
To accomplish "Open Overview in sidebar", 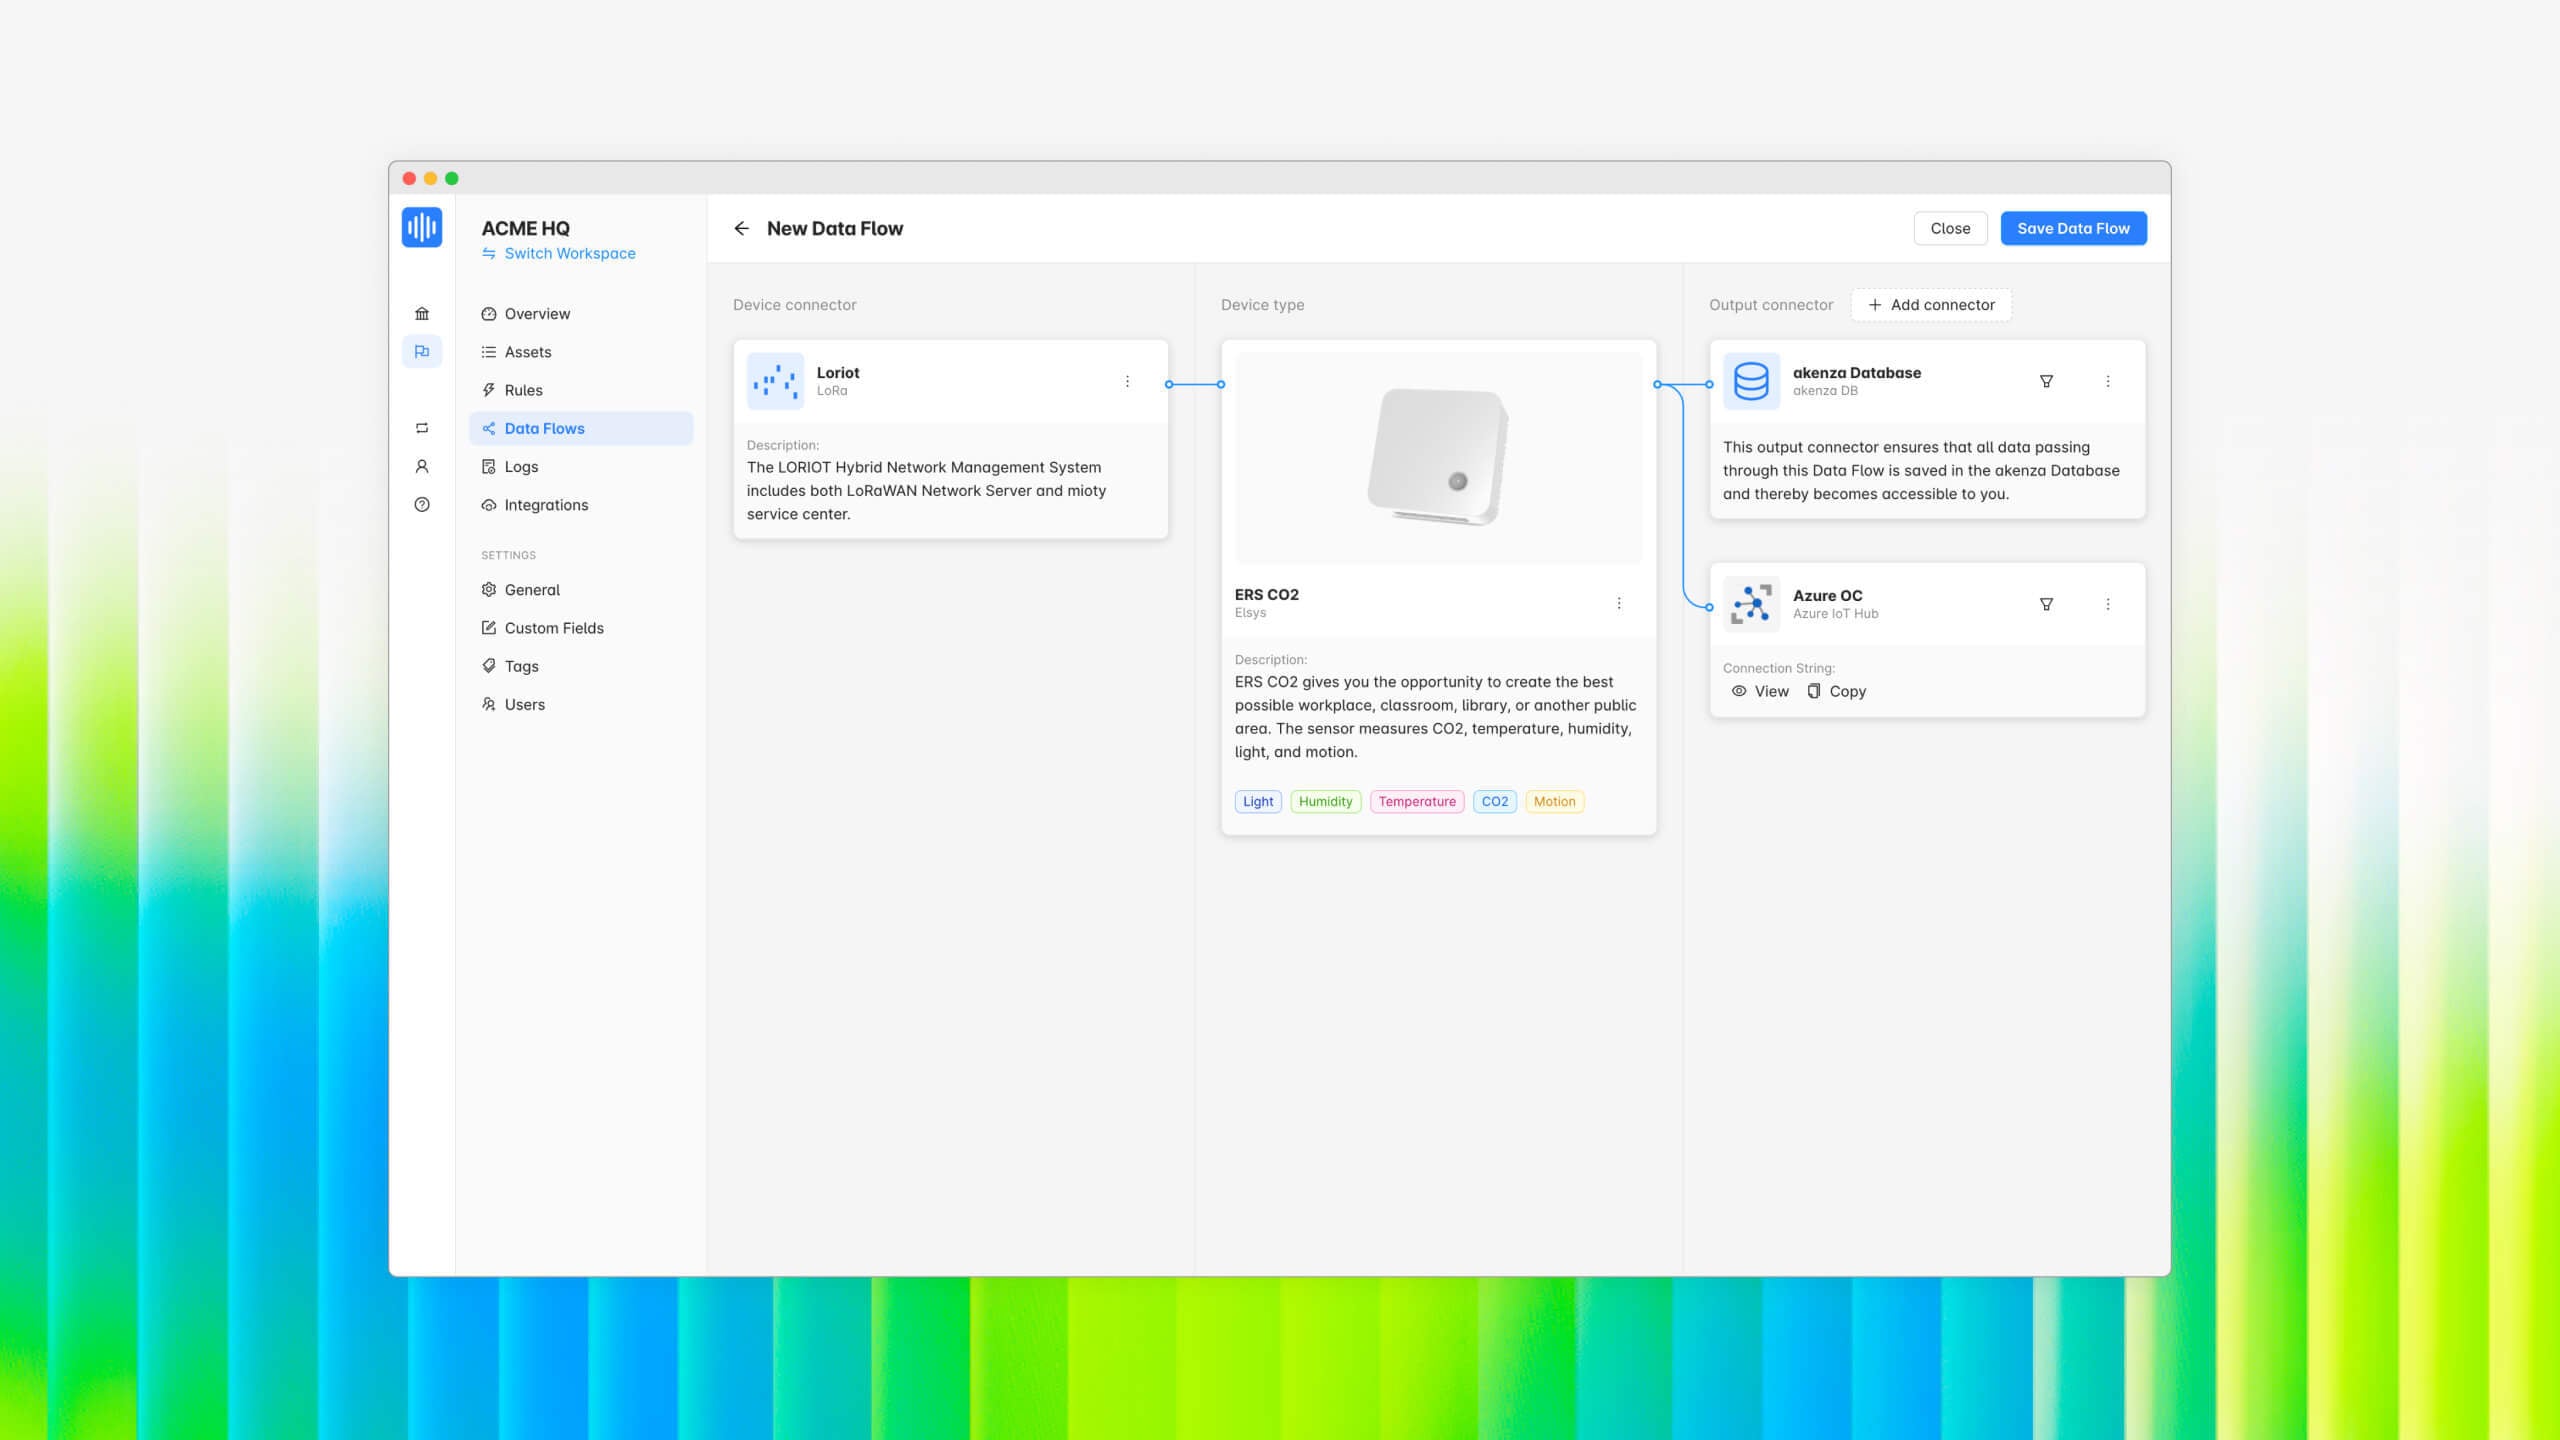I will point(580,313).
